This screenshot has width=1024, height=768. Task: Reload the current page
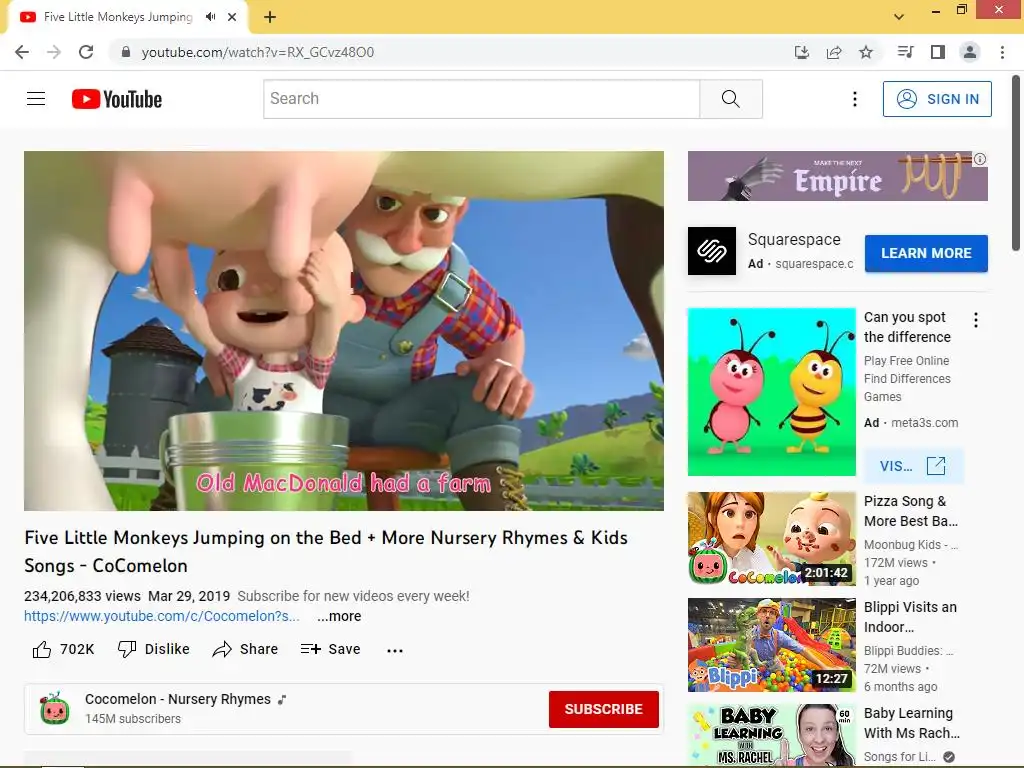pyautogui.click(x=86, y=52)
